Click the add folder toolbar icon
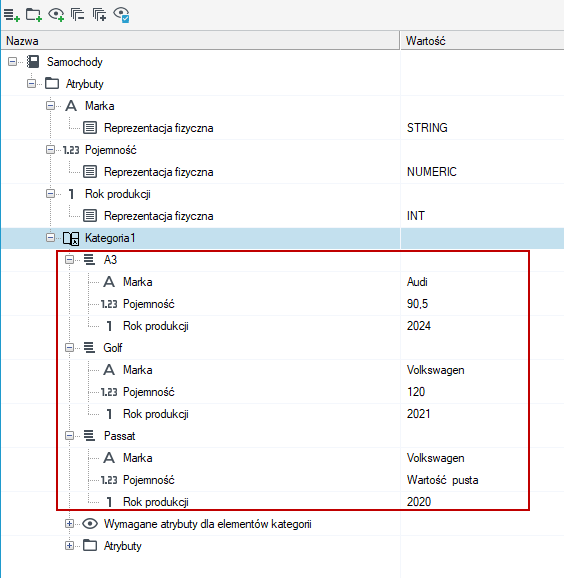 pos(34,15)
